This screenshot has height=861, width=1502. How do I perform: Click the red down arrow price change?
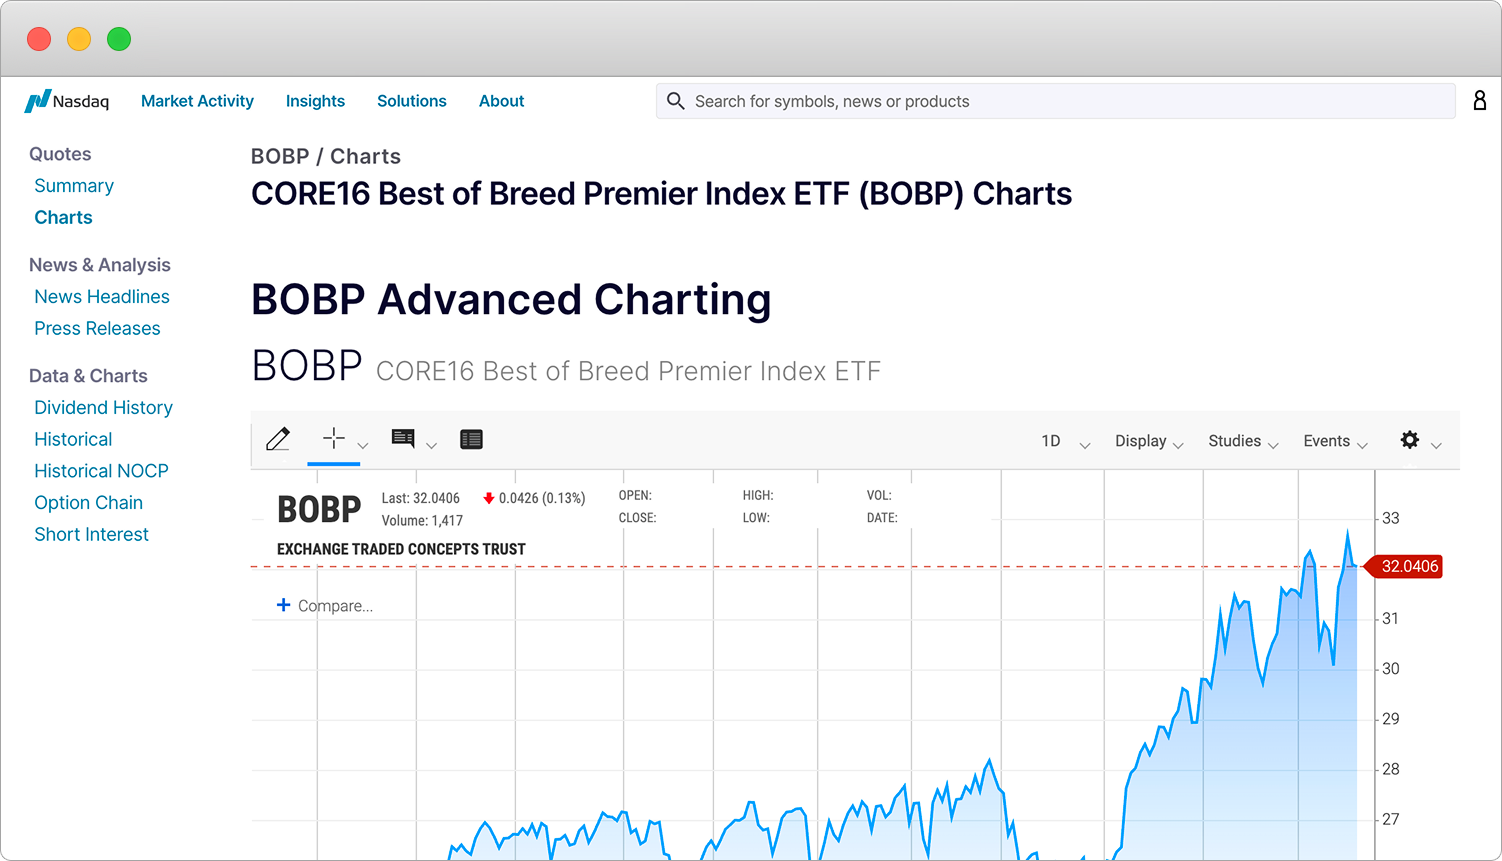click(x=489, y=498)
